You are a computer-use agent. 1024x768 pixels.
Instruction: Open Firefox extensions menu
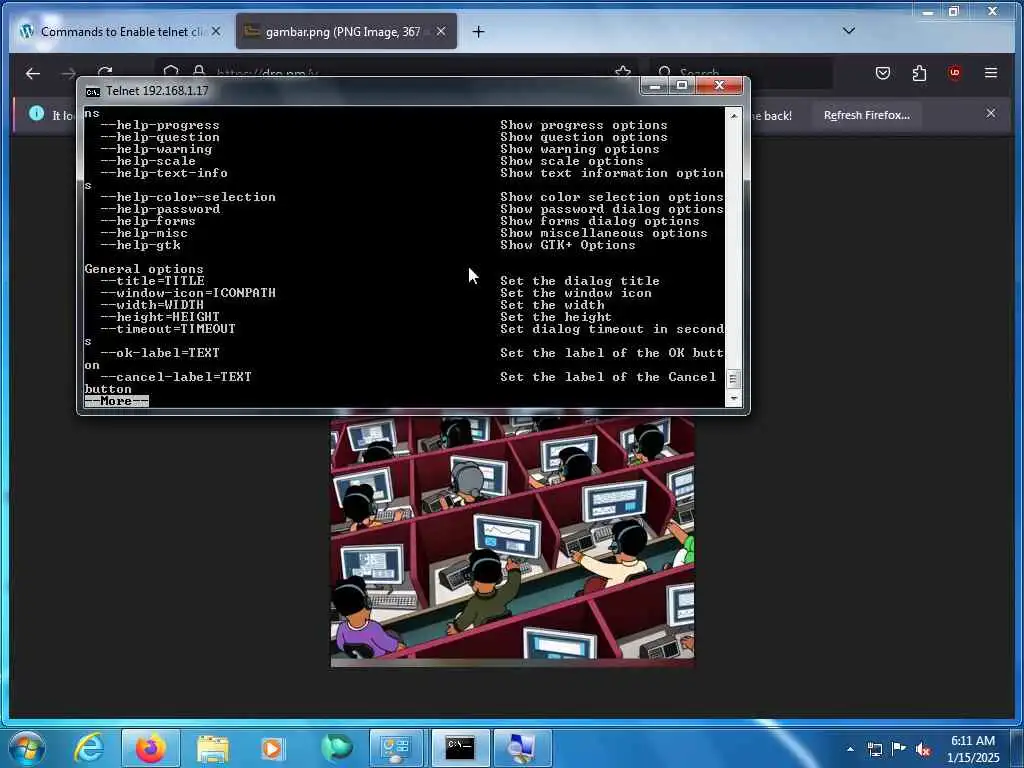[920, 73]
